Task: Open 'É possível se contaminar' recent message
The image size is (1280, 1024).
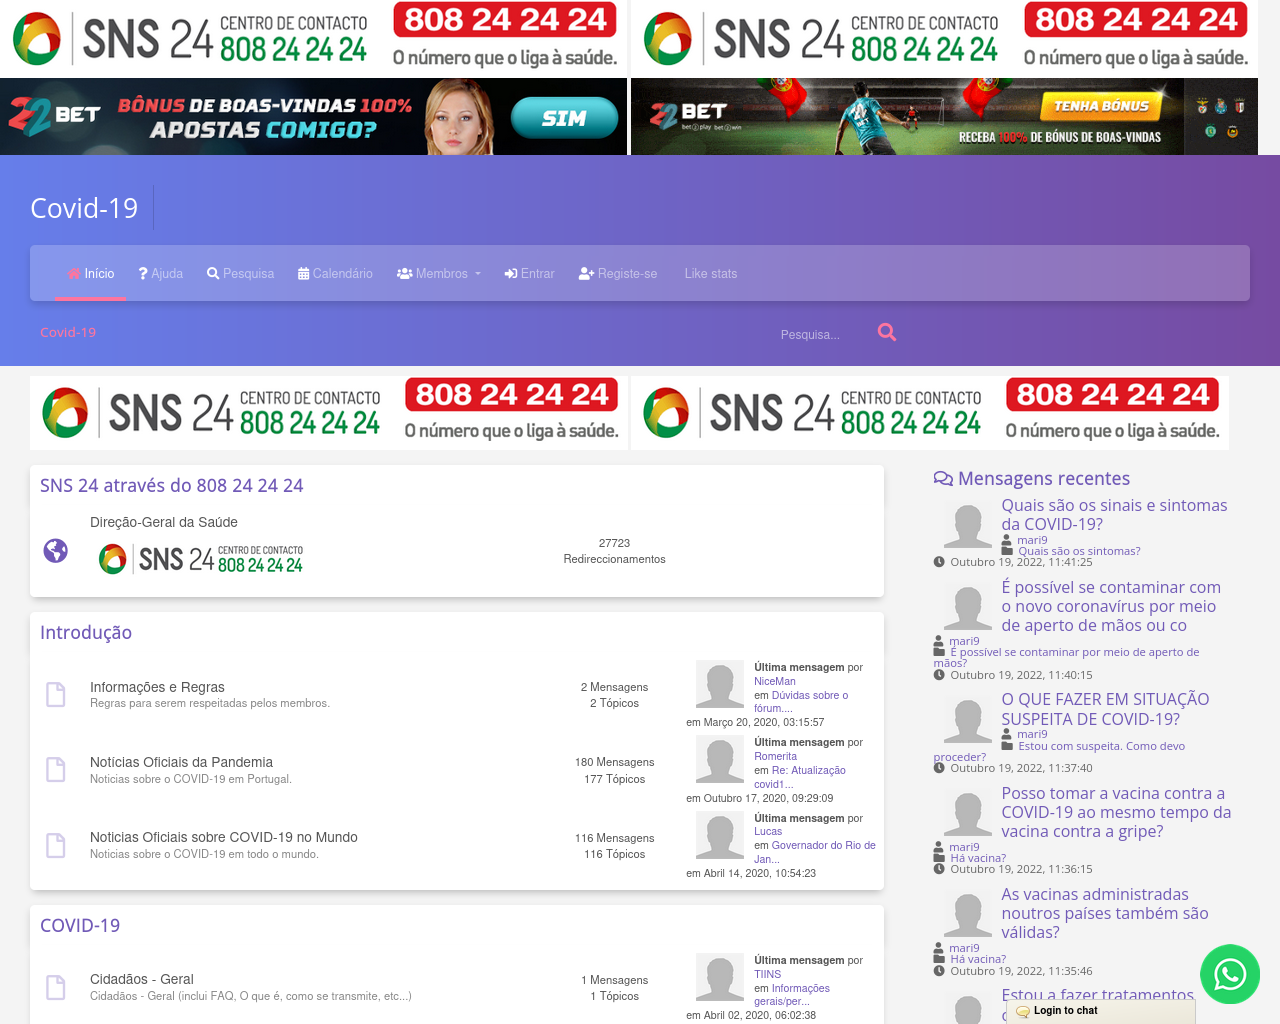Action: (1111, 606)
